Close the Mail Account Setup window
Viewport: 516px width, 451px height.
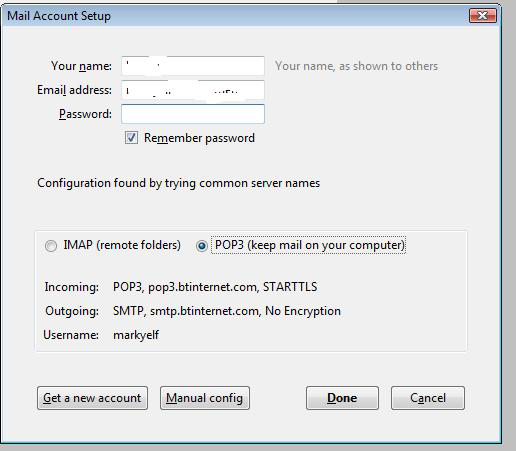pyautogui.click(x=483, y=16)
